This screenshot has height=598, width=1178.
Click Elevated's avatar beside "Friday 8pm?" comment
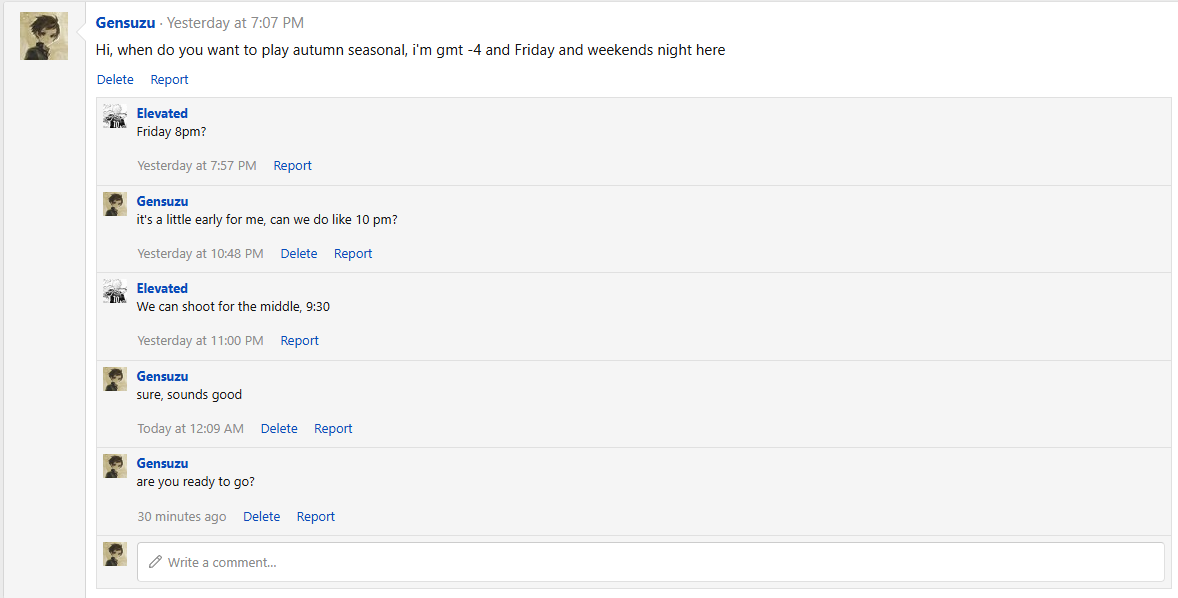pyautogui.click(x=114, y=116)
